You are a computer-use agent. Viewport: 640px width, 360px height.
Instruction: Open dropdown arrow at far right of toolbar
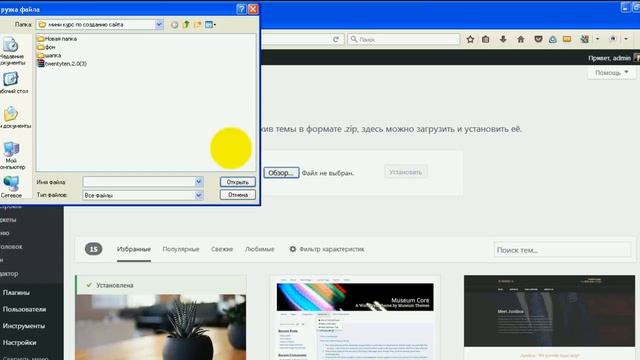coord(626,39)
